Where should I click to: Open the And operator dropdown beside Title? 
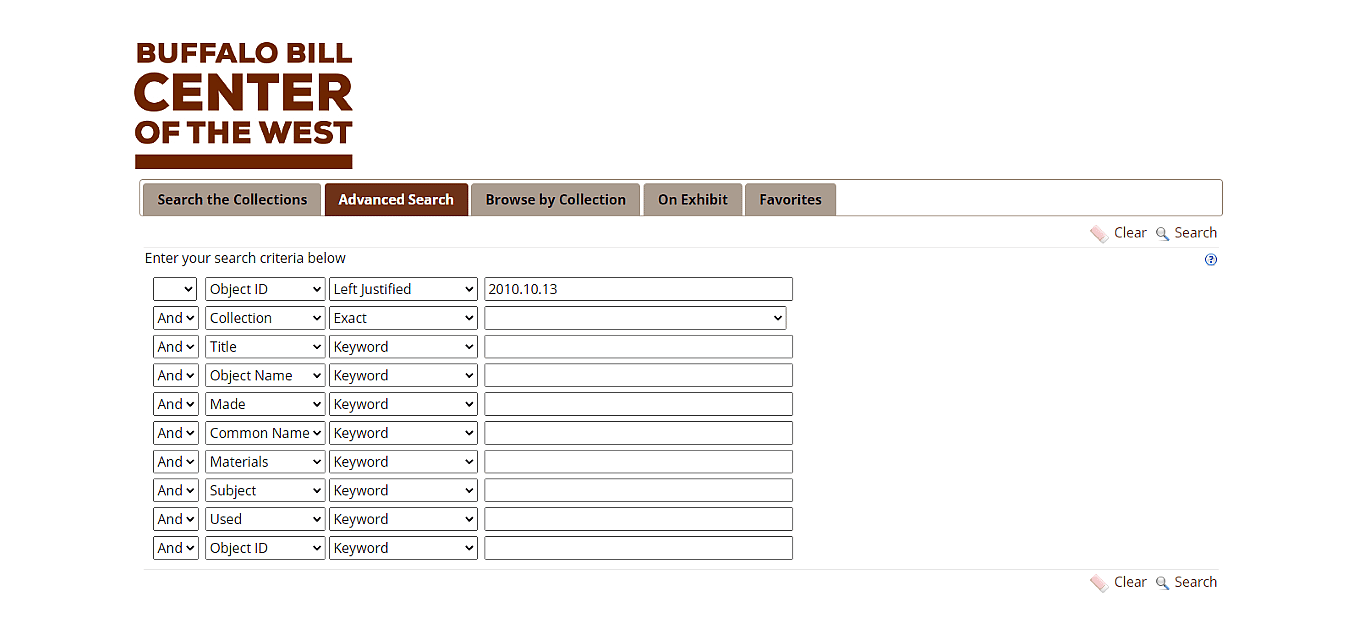(176, 347)
